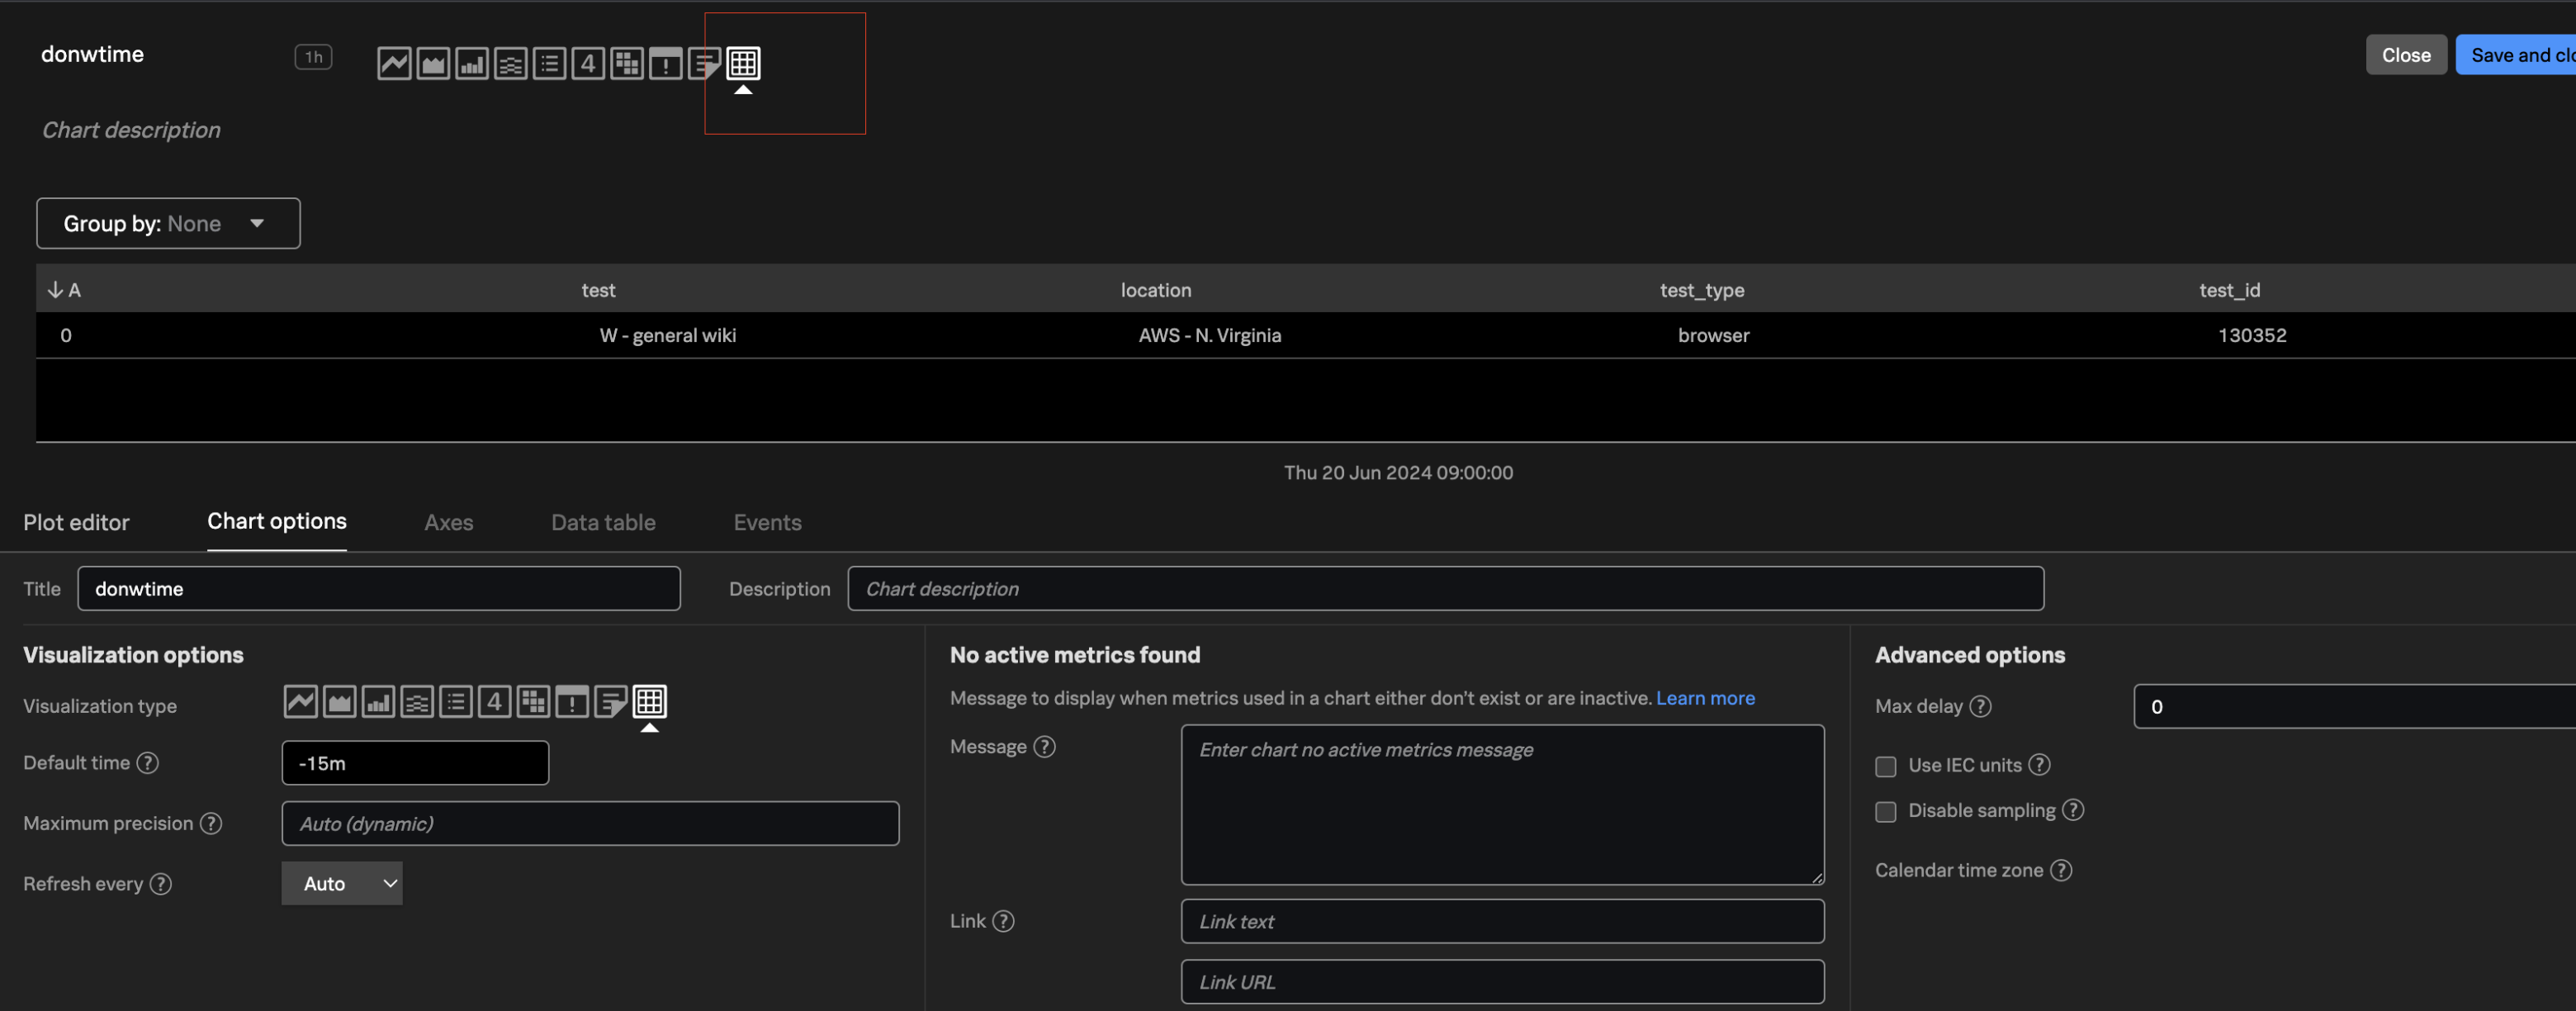Click the Default time field showing -15m
Image resolution: width=2576 pixels, height=1011 pixels.
[x=415, y=762]
